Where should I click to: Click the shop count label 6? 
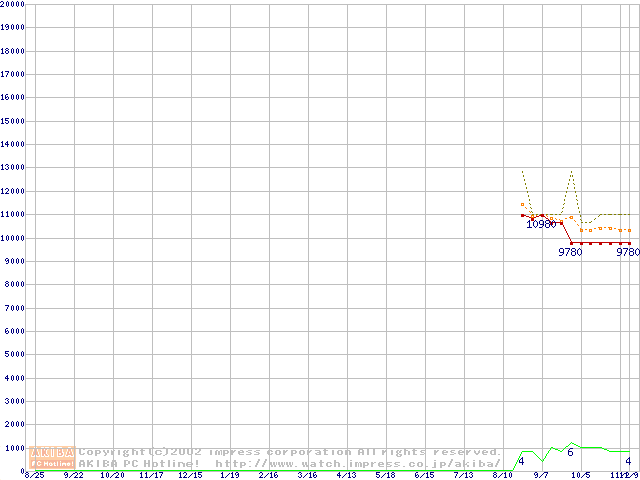[x=570, y=453]
